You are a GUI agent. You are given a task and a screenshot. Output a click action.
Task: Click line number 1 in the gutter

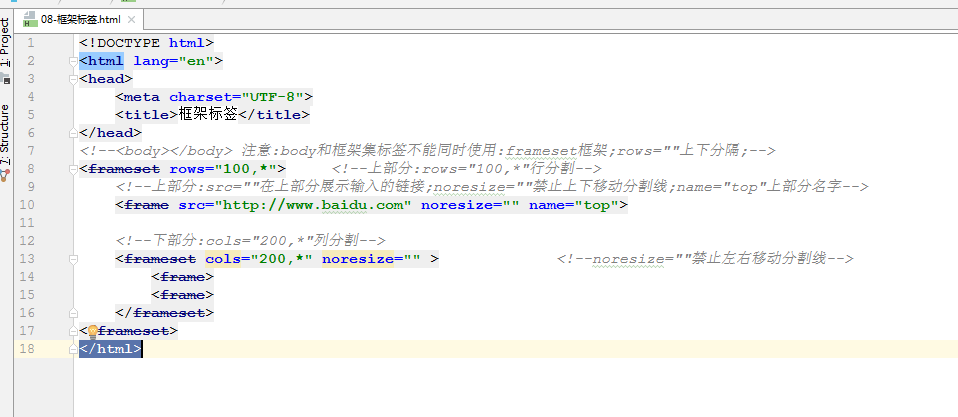(31, 43)
